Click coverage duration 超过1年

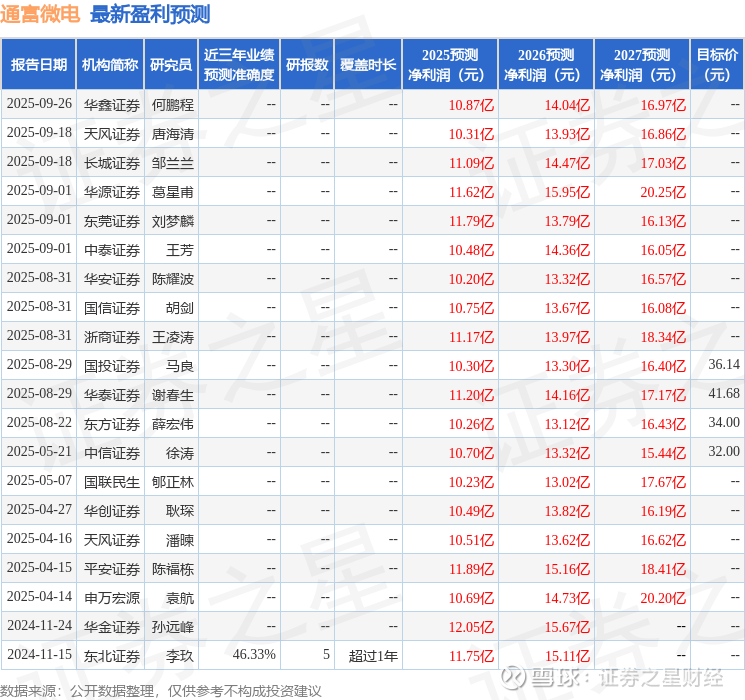[373, 656]
